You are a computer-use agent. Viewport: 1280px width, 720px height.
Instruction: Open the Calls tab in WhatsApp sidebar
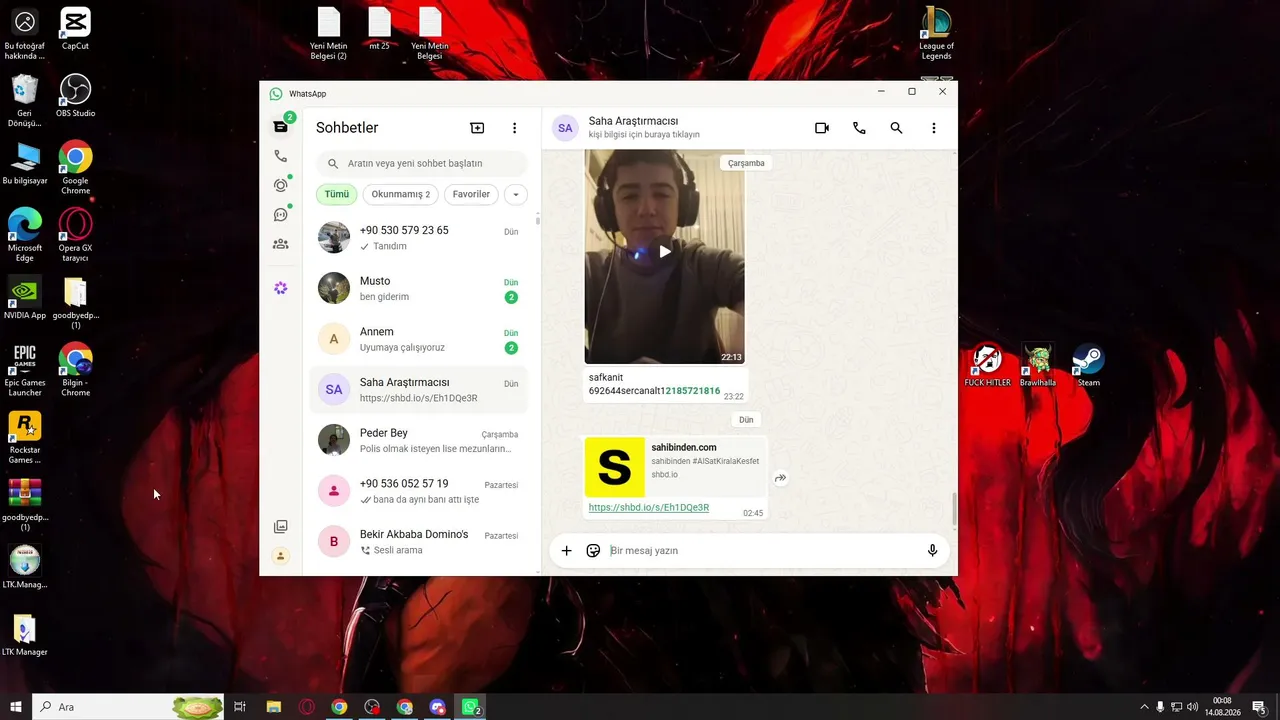[x=281, y=156]
